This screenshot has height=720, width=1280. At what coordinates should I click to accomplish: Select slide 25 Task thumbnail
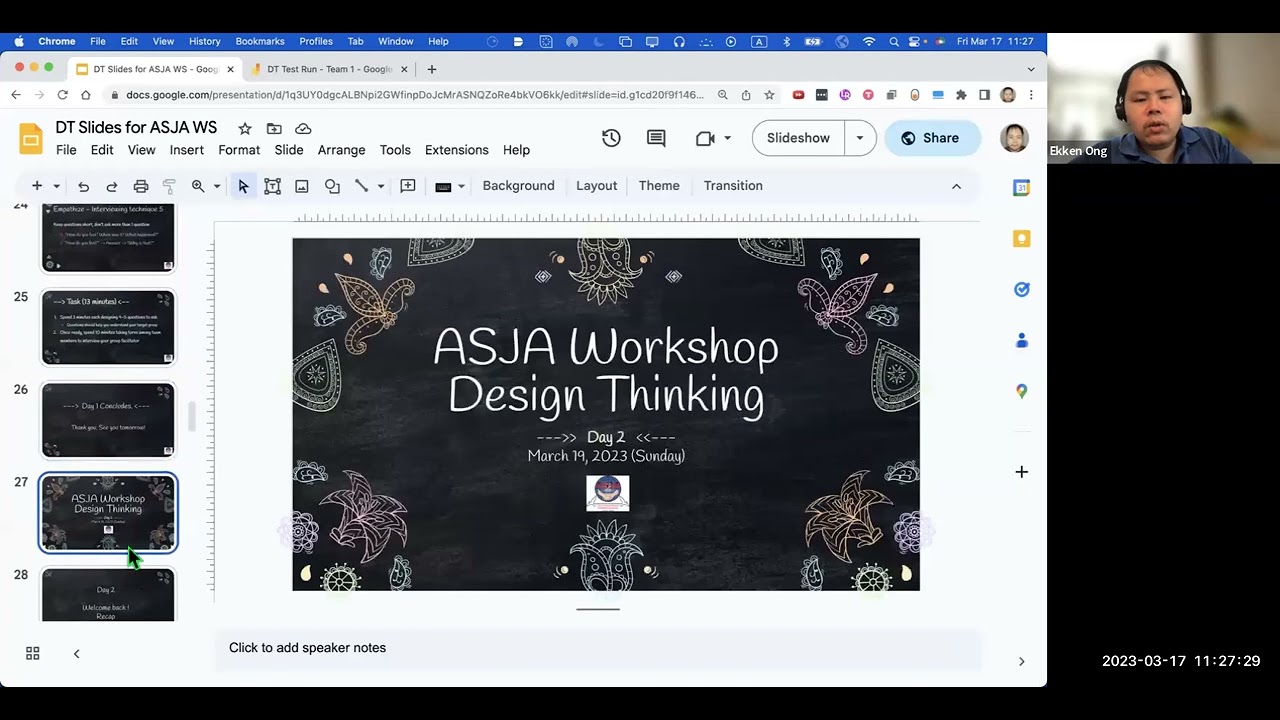coord(108,327)
